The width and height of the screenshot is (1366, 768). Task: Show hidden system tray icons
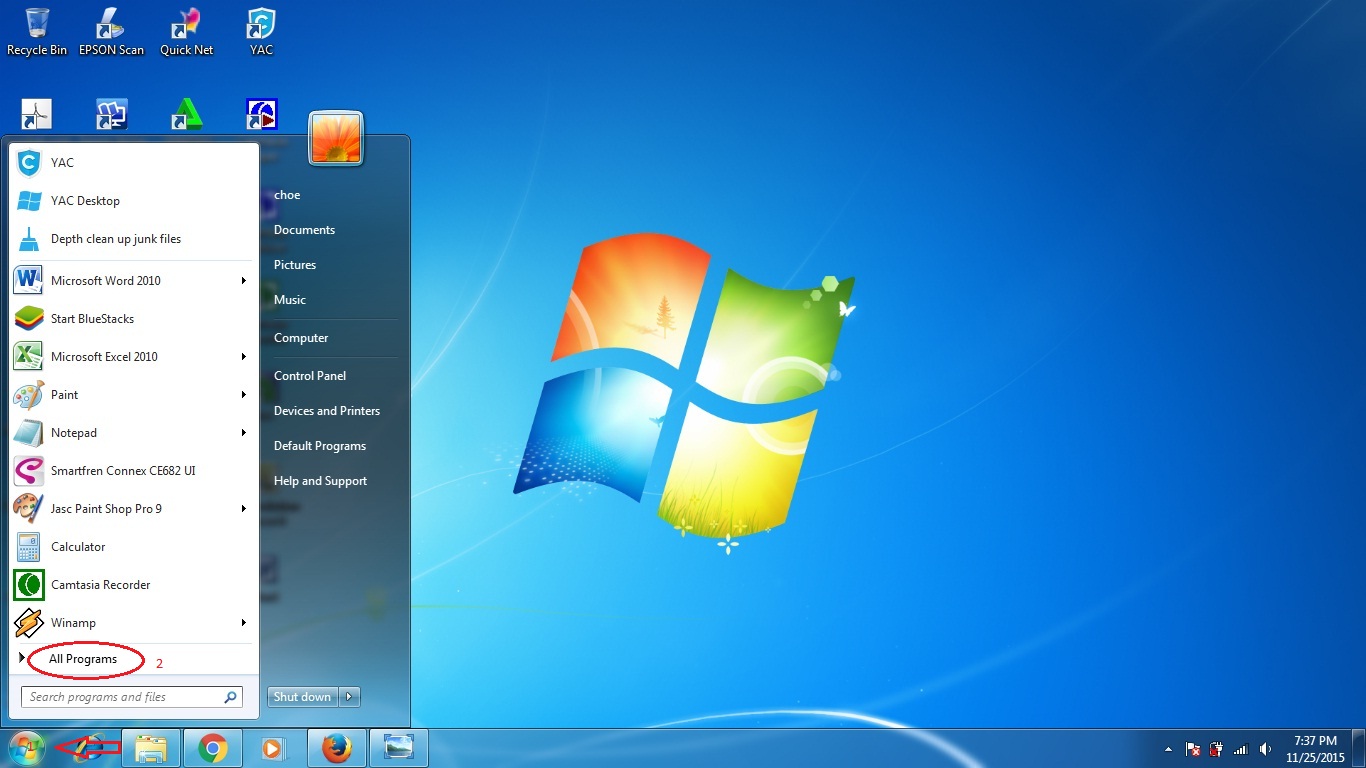tap(1168, 749)
